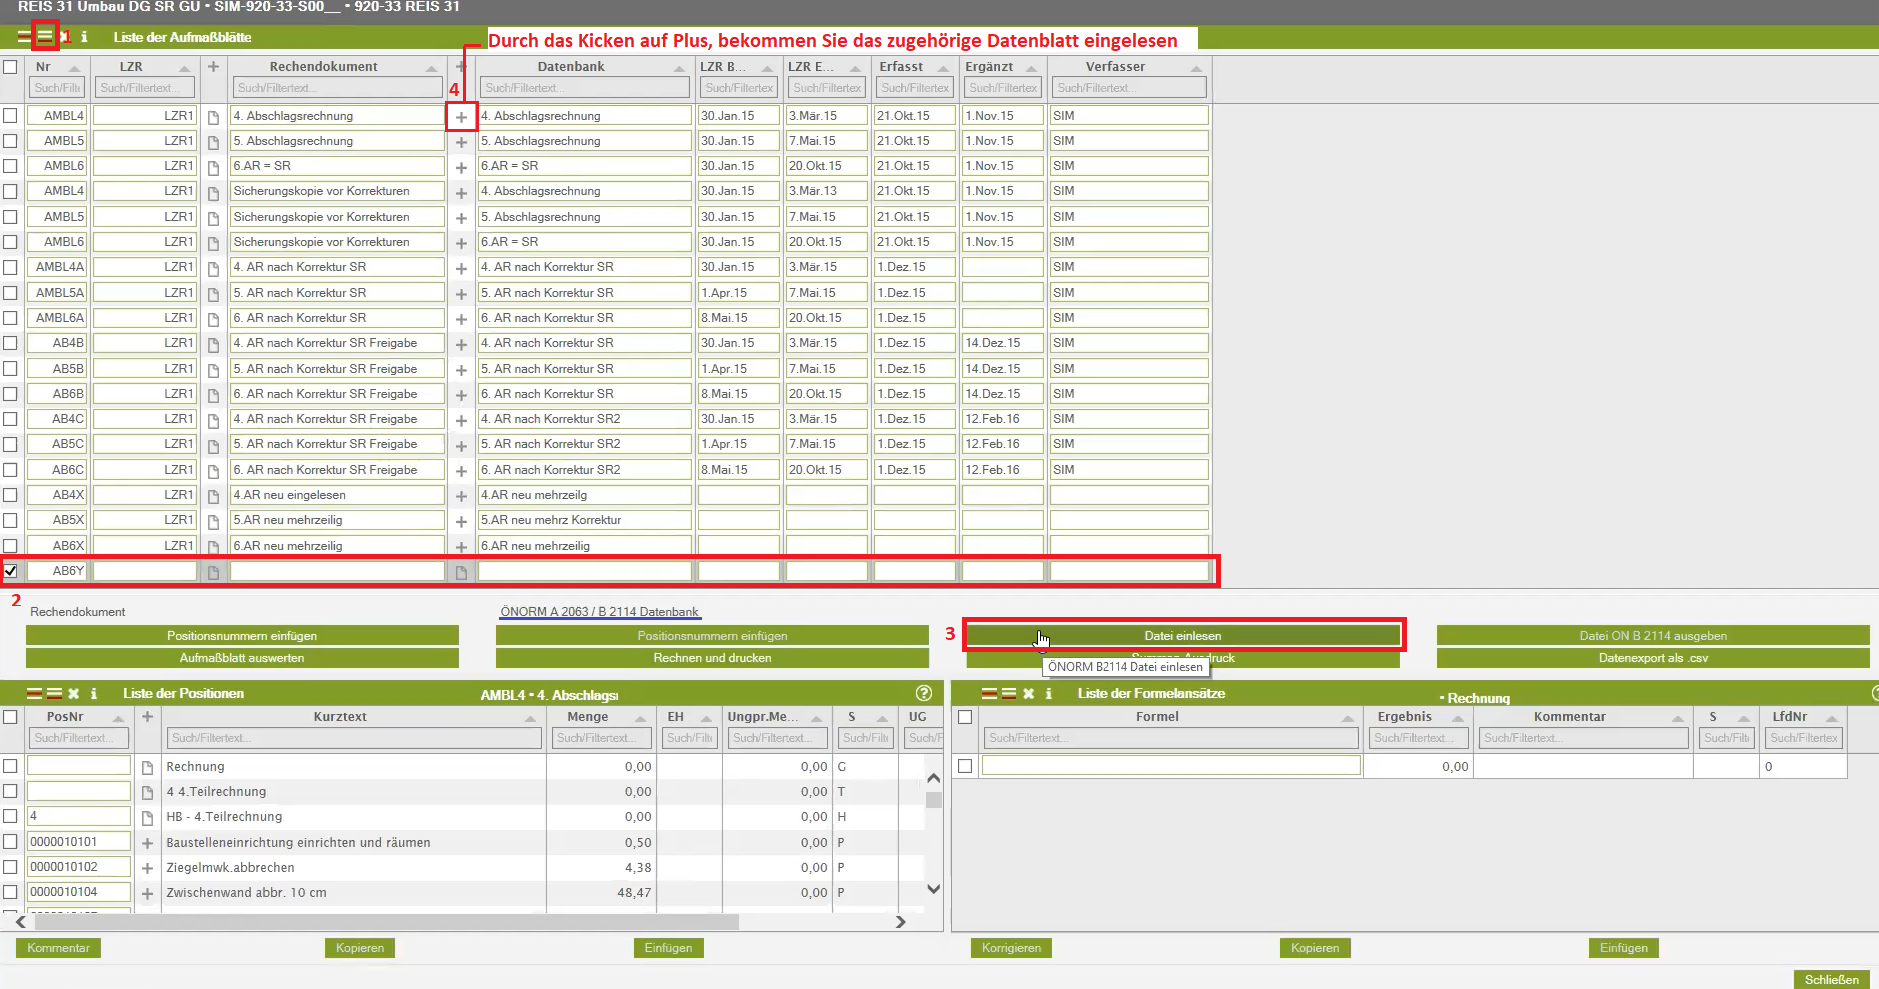This screenshot has height=989, width=1879.
Task: Click the empty Formel input field in first row
Action: [x=1171, y=766]
